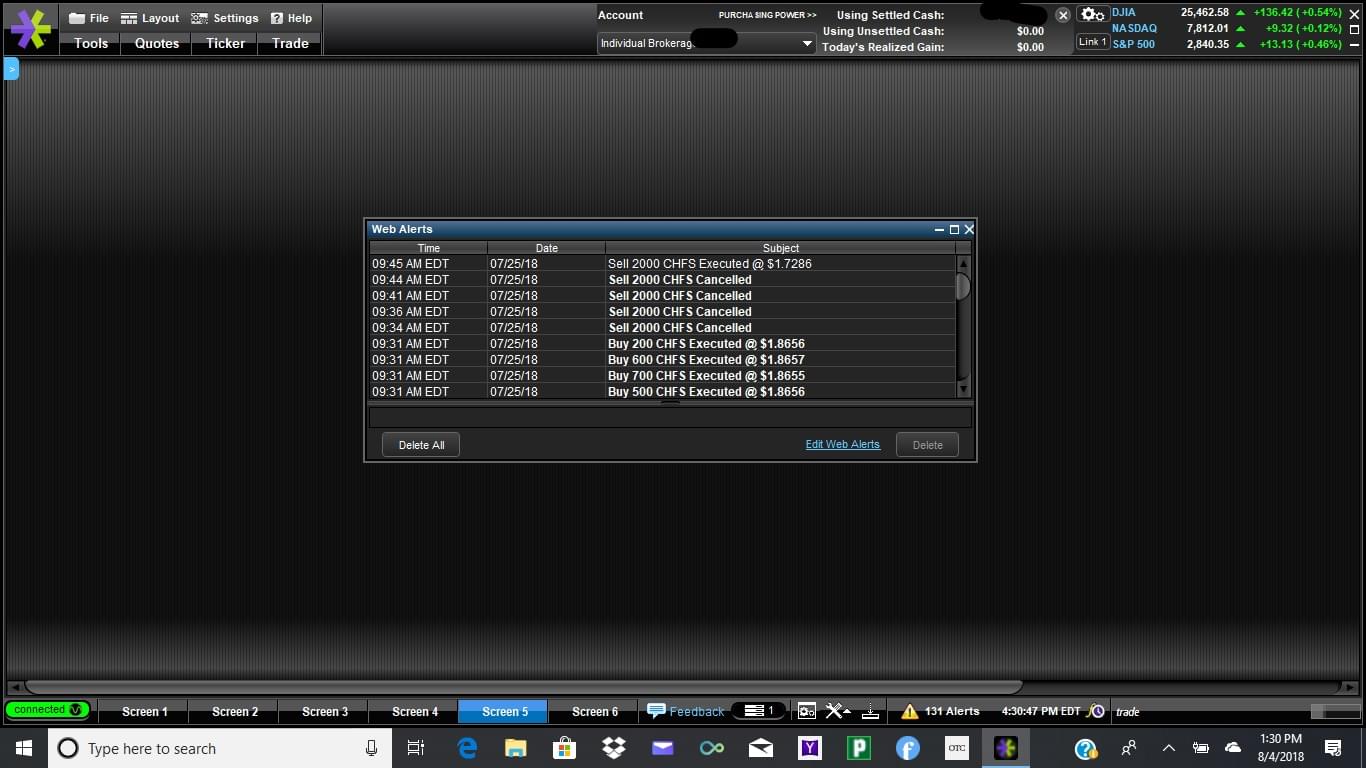Minimize the Web Alerts window

(x=939, y=230)
